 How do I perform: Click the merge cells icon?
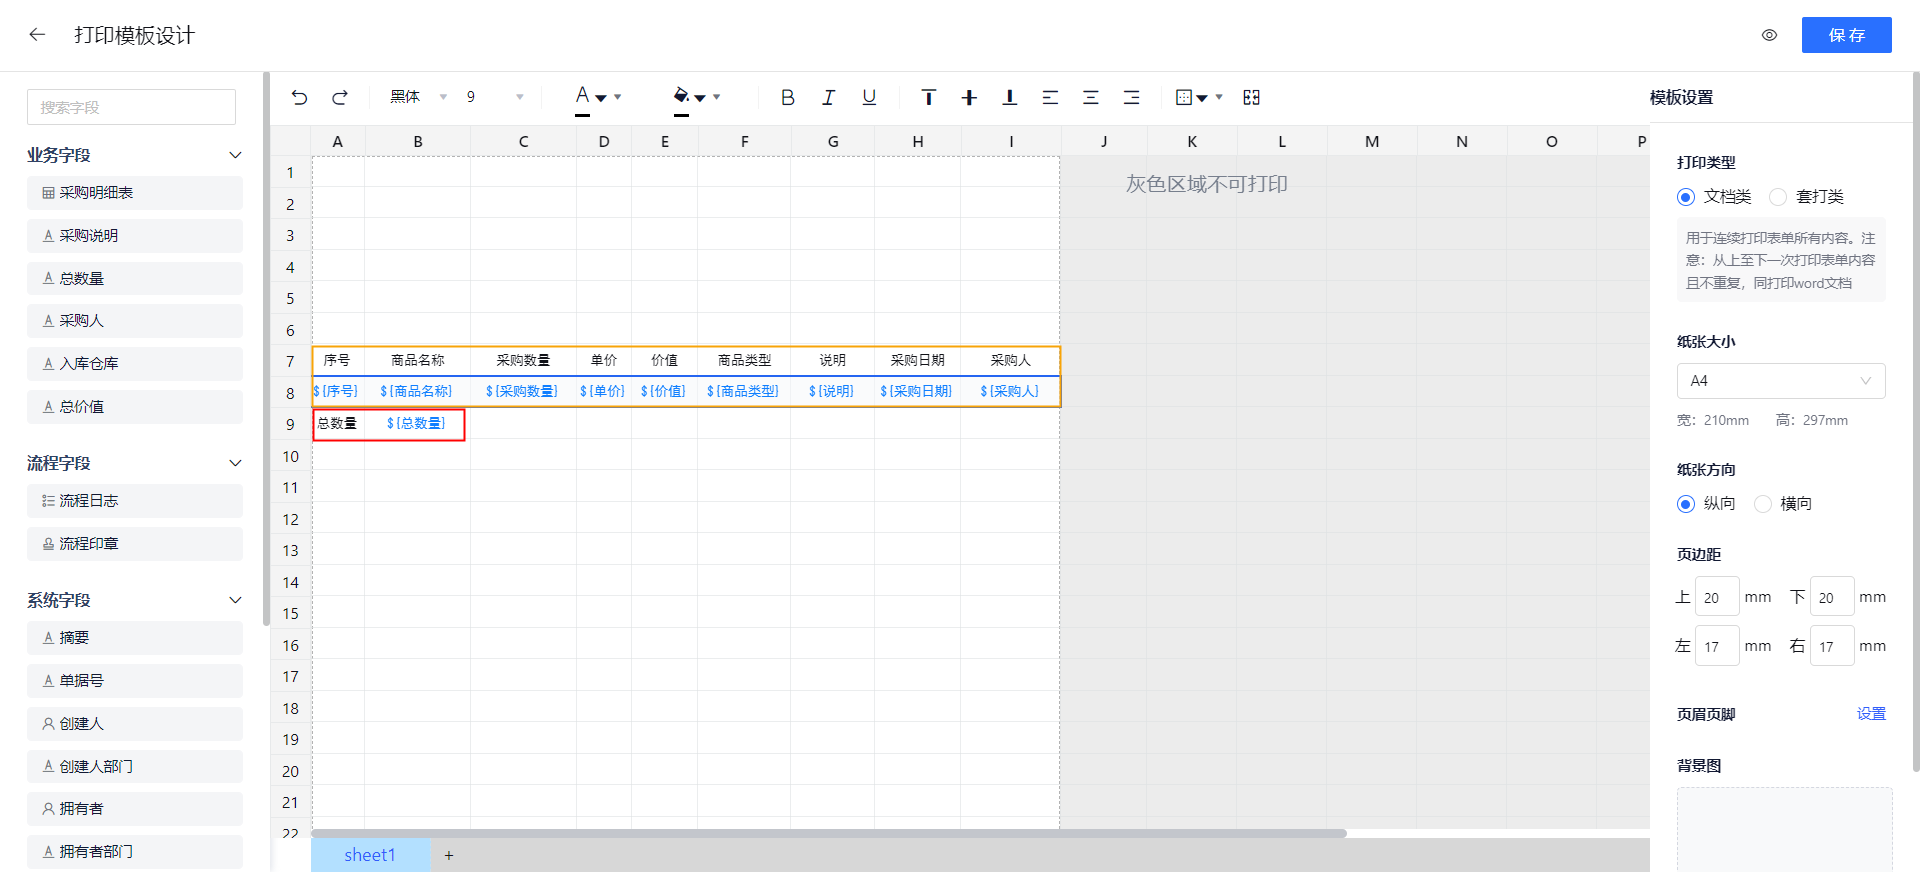(x=1251, y=97)
